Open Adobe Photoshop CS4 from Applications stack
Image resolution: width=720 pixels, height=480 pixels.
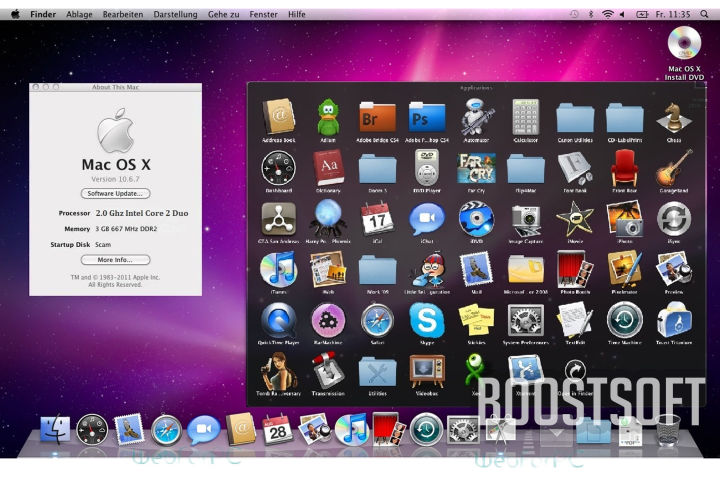coord(427,118)
